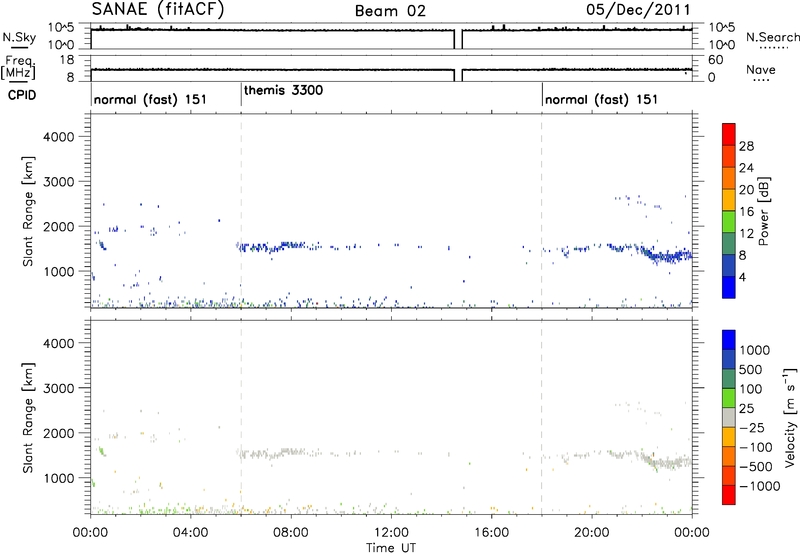800x554 pixels.
Task: Click the data gap in the N.Sky trace
Action: pyautogui.click(x=458, y=39)
